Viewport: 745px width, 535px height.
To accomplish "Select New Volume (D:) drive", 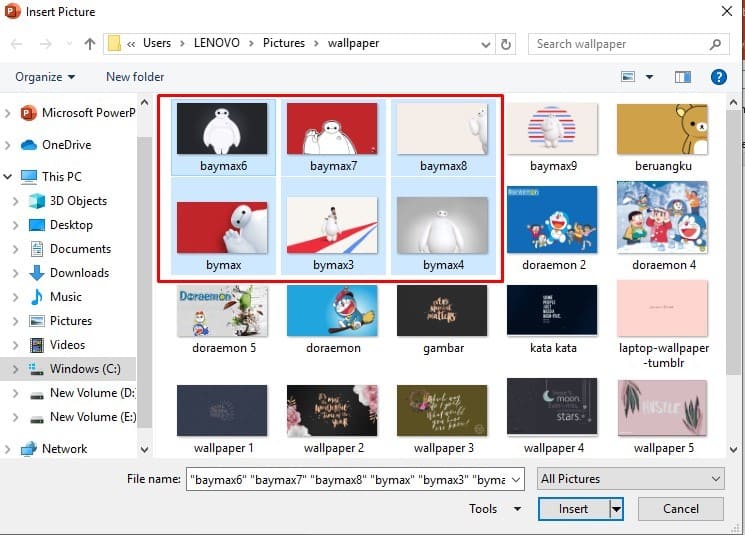I will (x=82, y=393).
